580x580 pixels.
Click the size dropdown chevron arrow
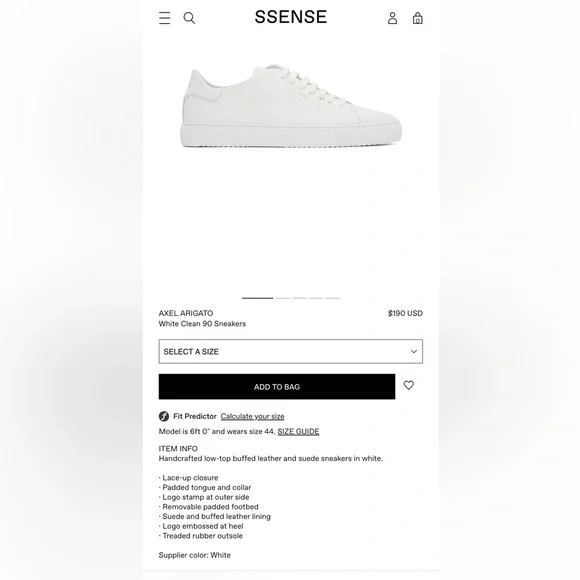pyautogui.click(x=414, y=351)
